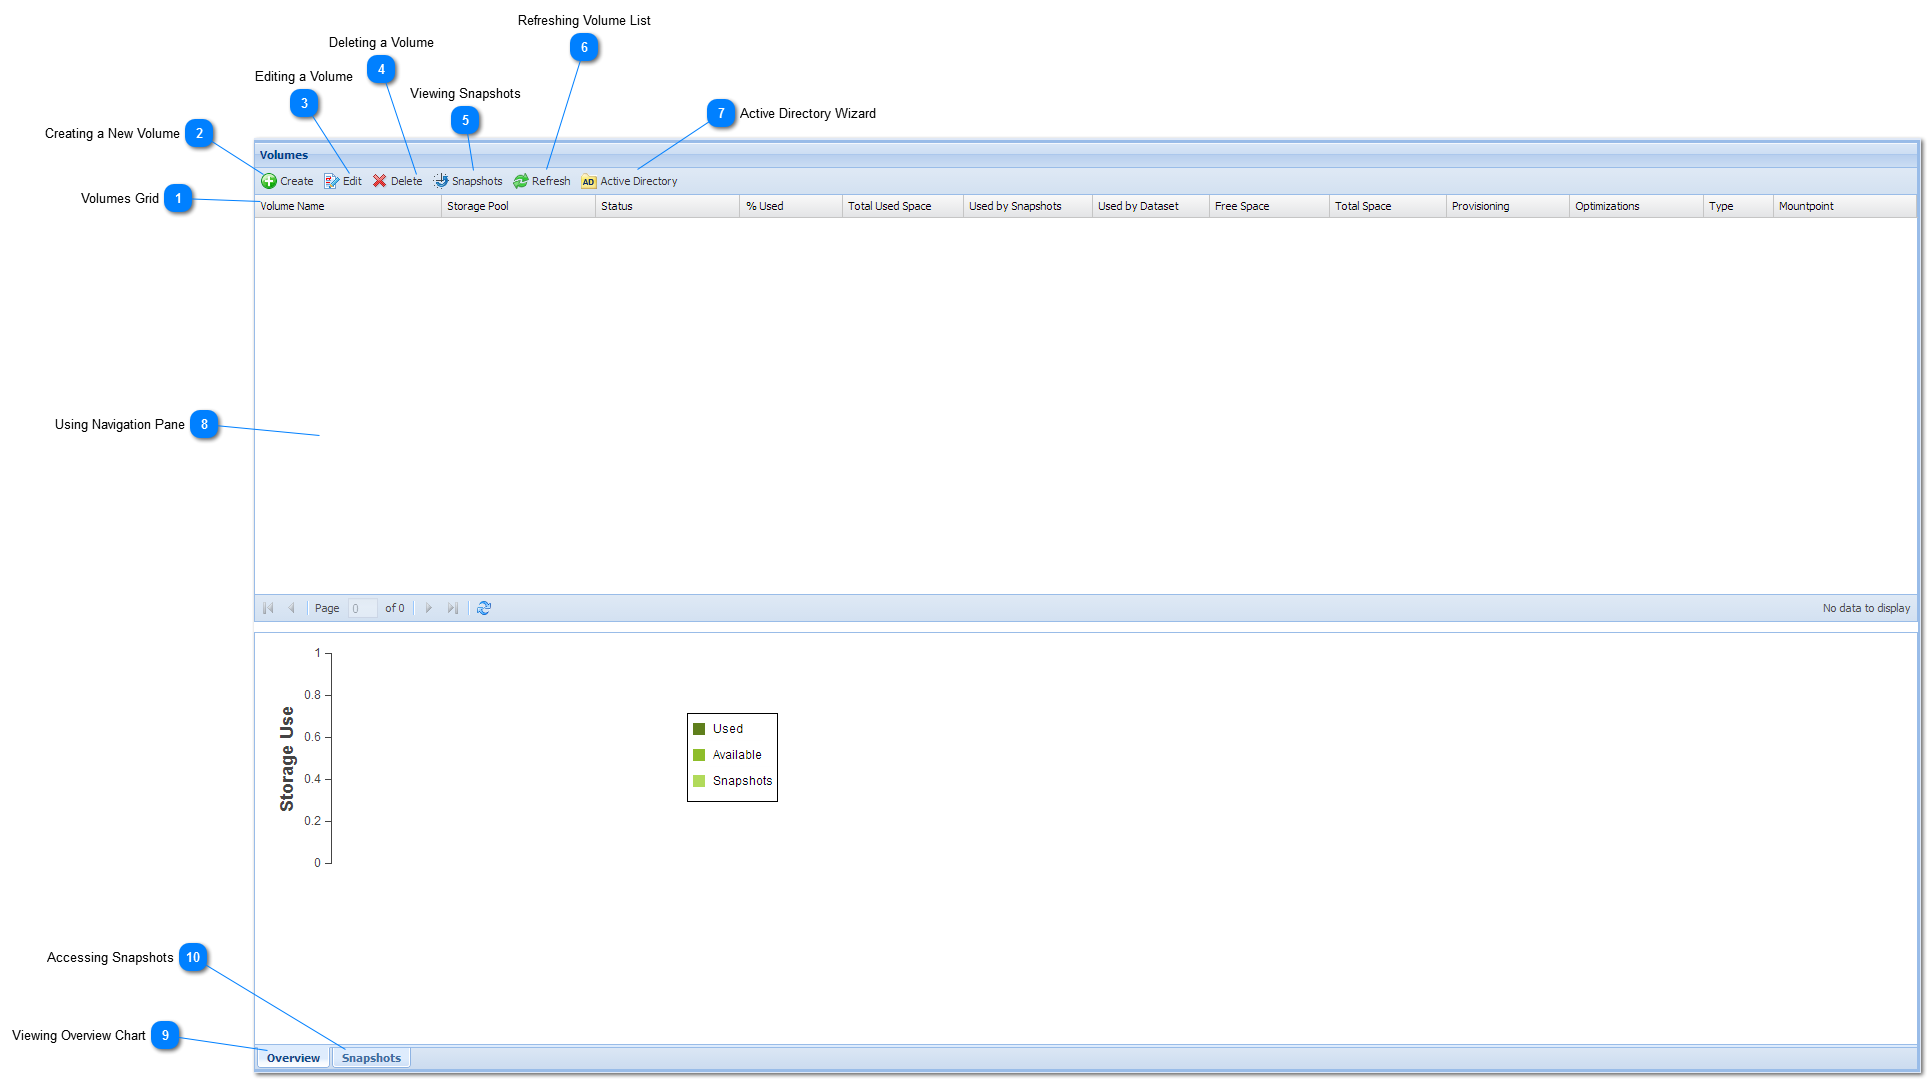Select the Overview tab
This screenshot has height=1082, width=1930.
point(292,1057)
